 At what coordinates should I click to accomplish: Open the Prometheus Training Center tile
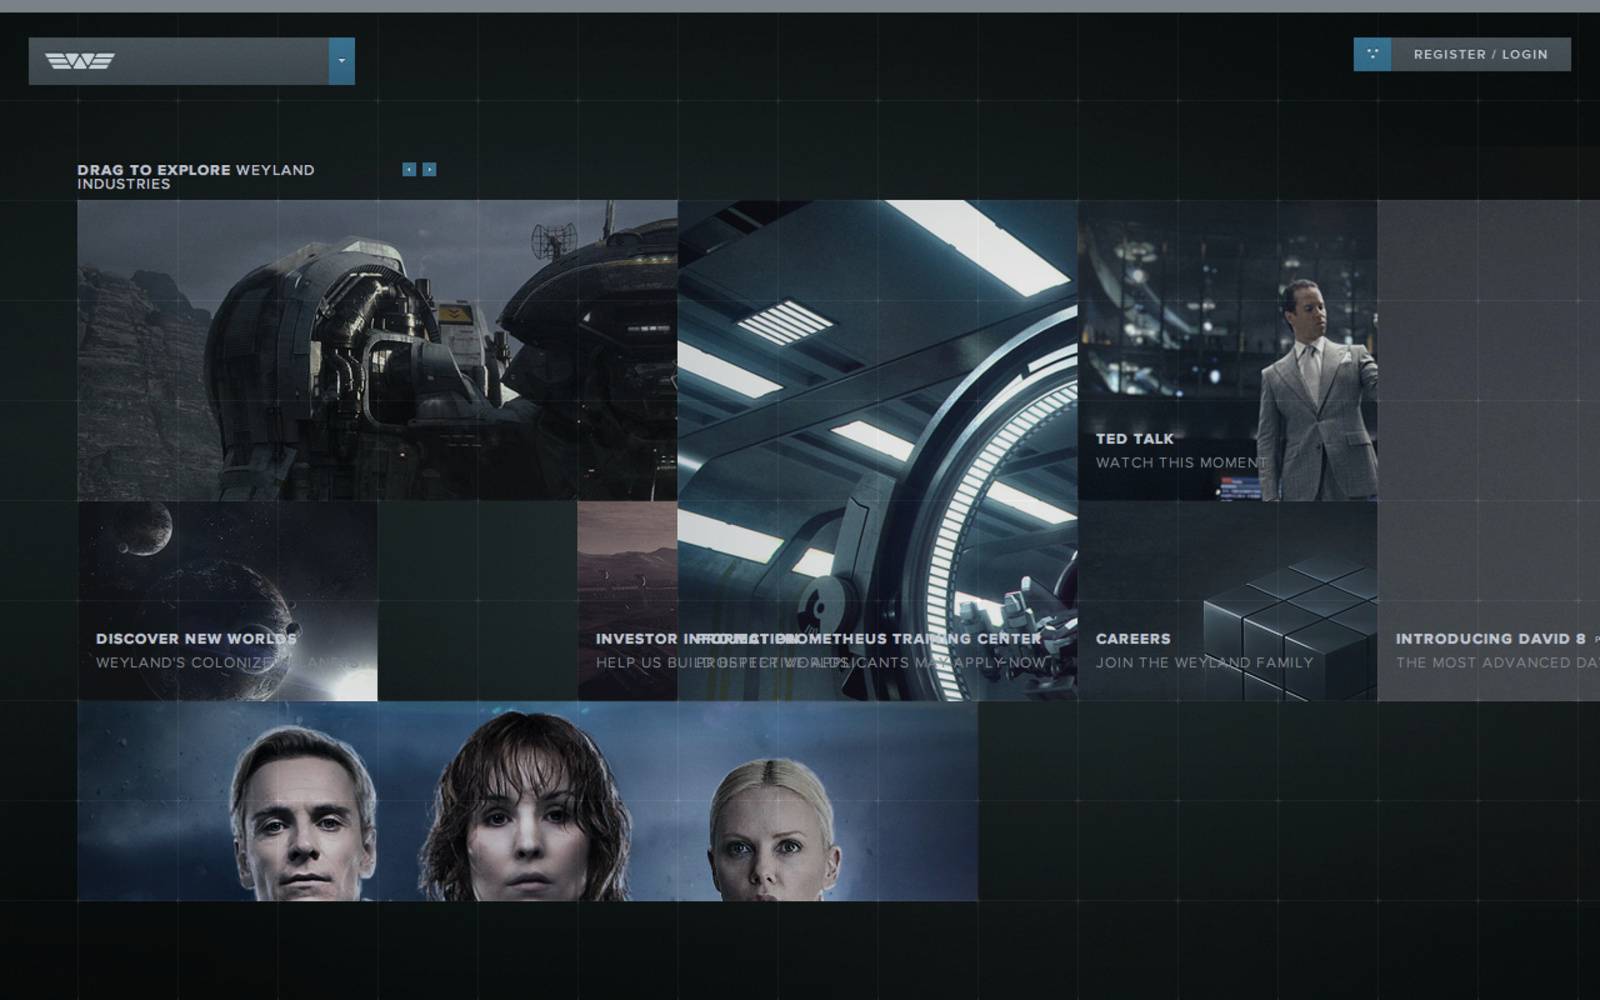[x=877, y=450]
